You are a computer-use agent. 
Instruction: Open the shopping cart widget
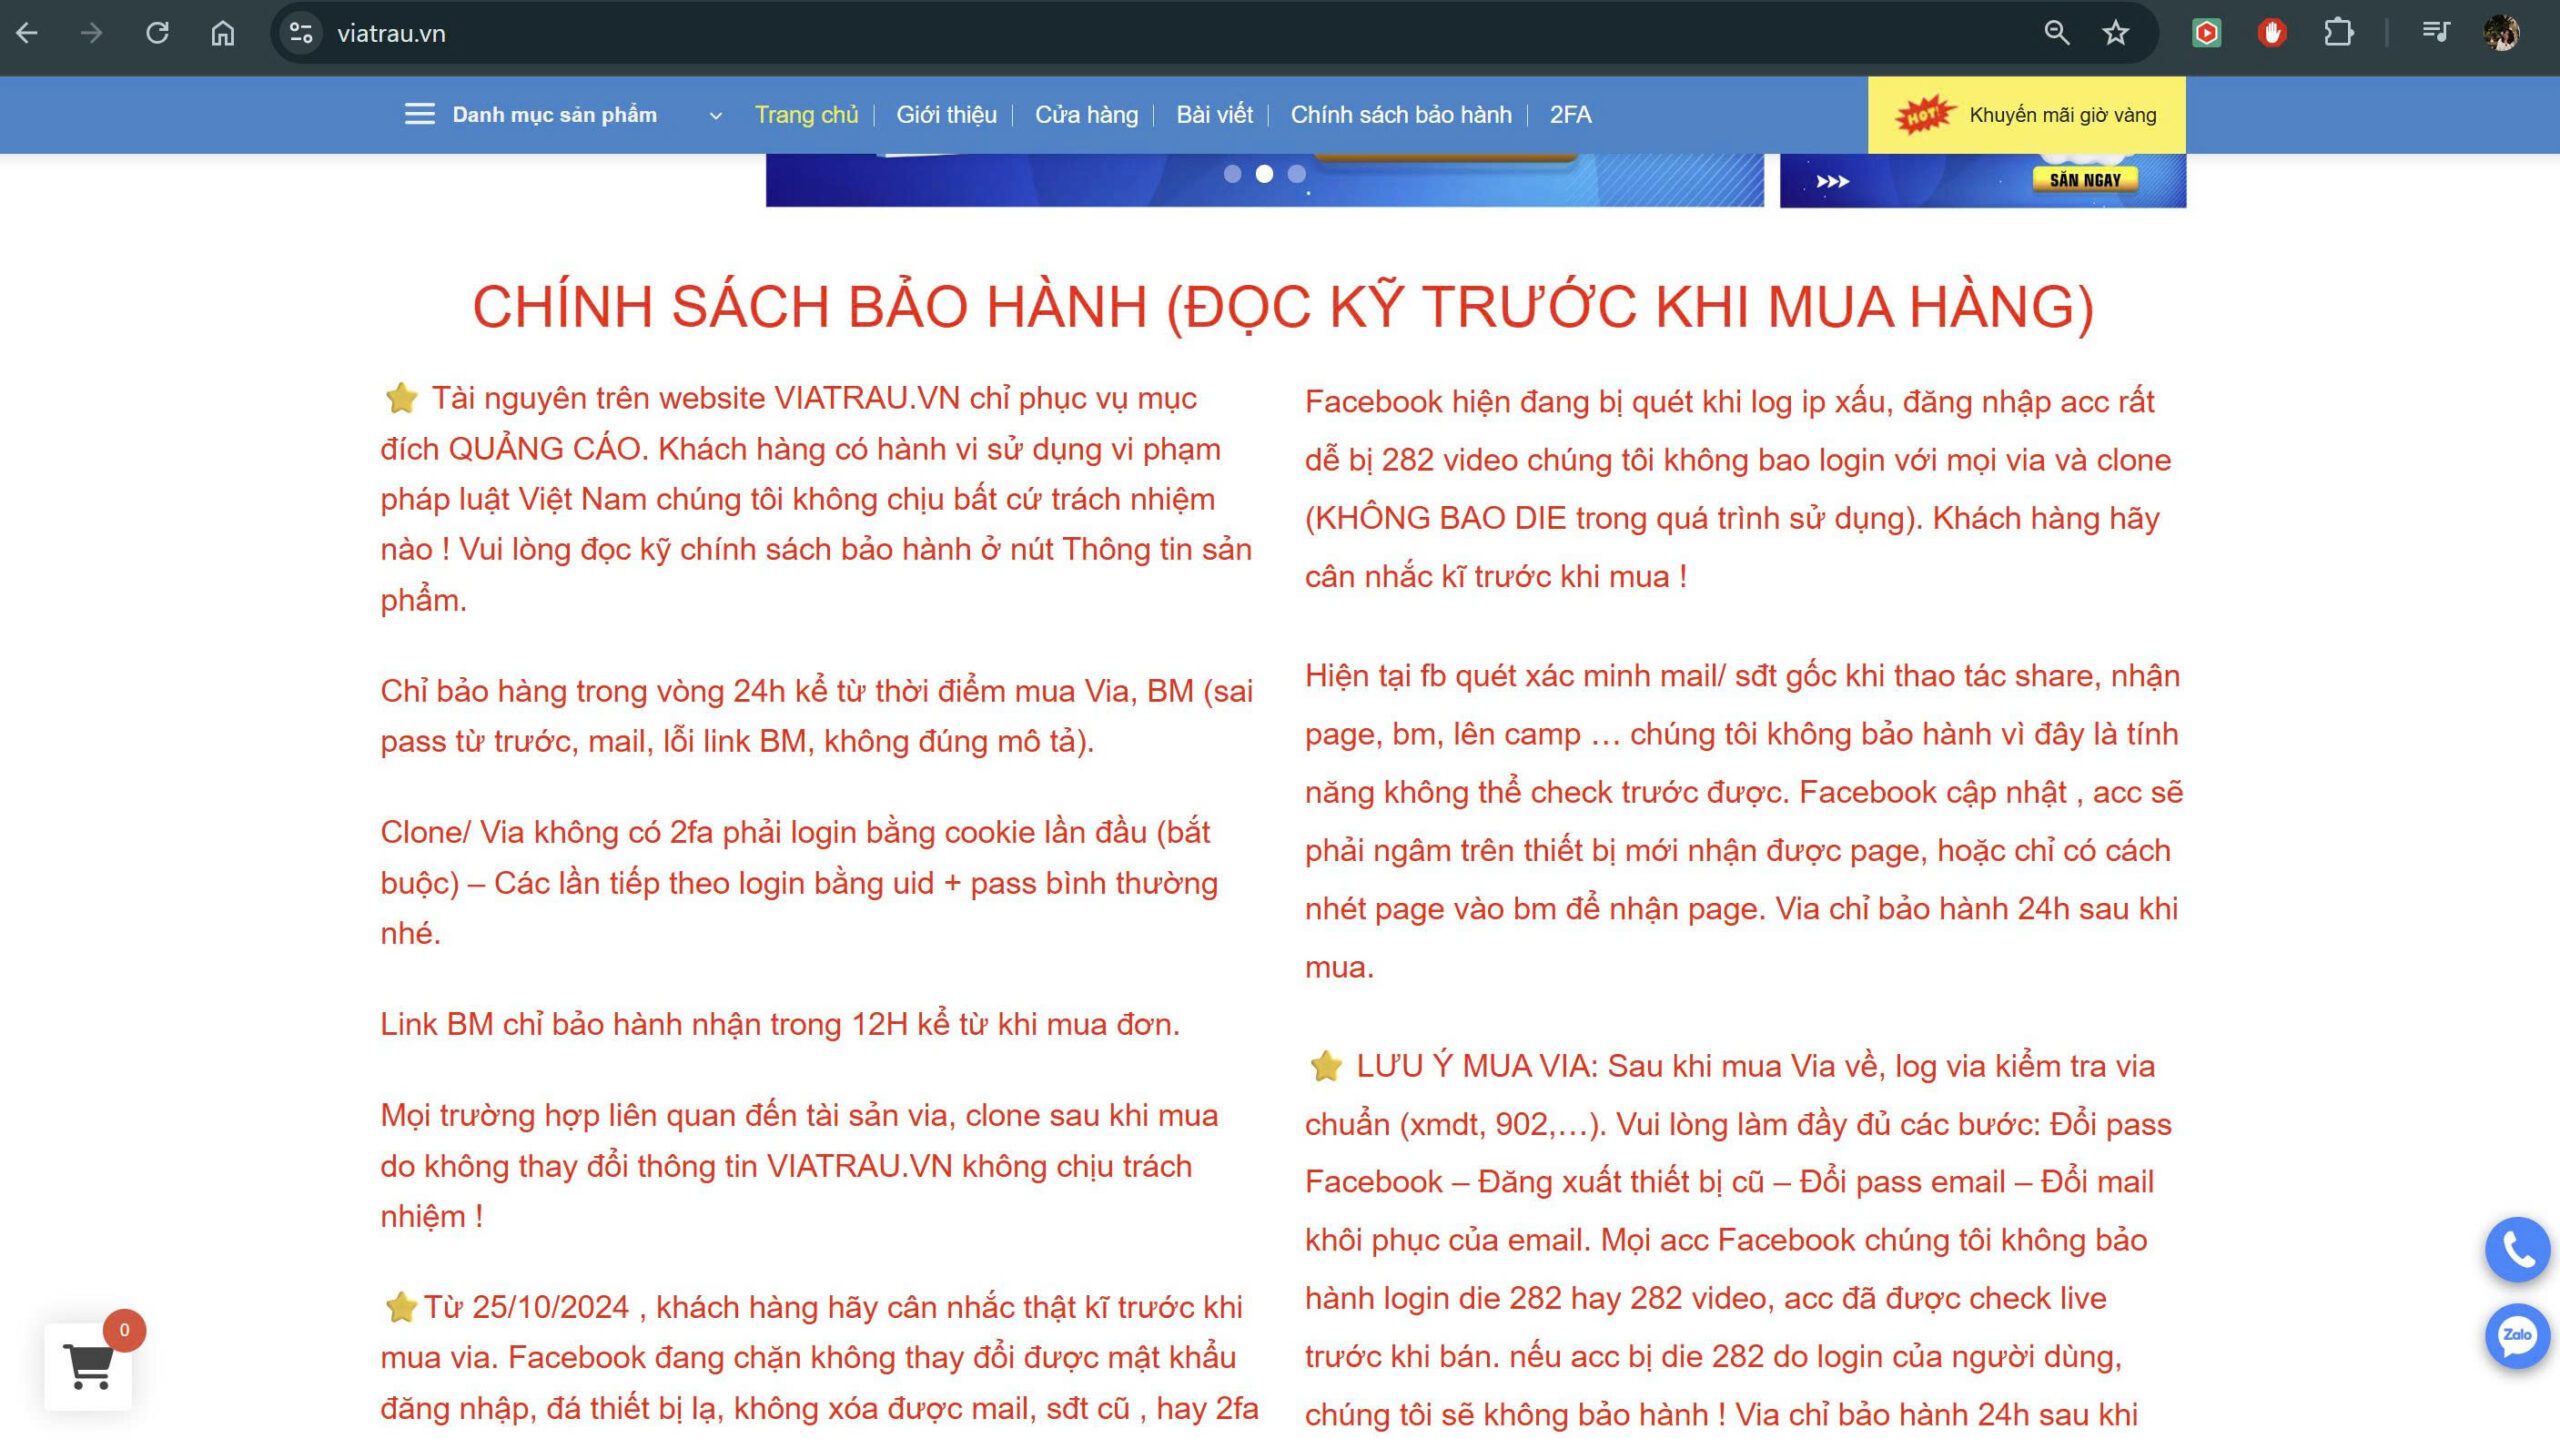click(x=88, y=1367)
